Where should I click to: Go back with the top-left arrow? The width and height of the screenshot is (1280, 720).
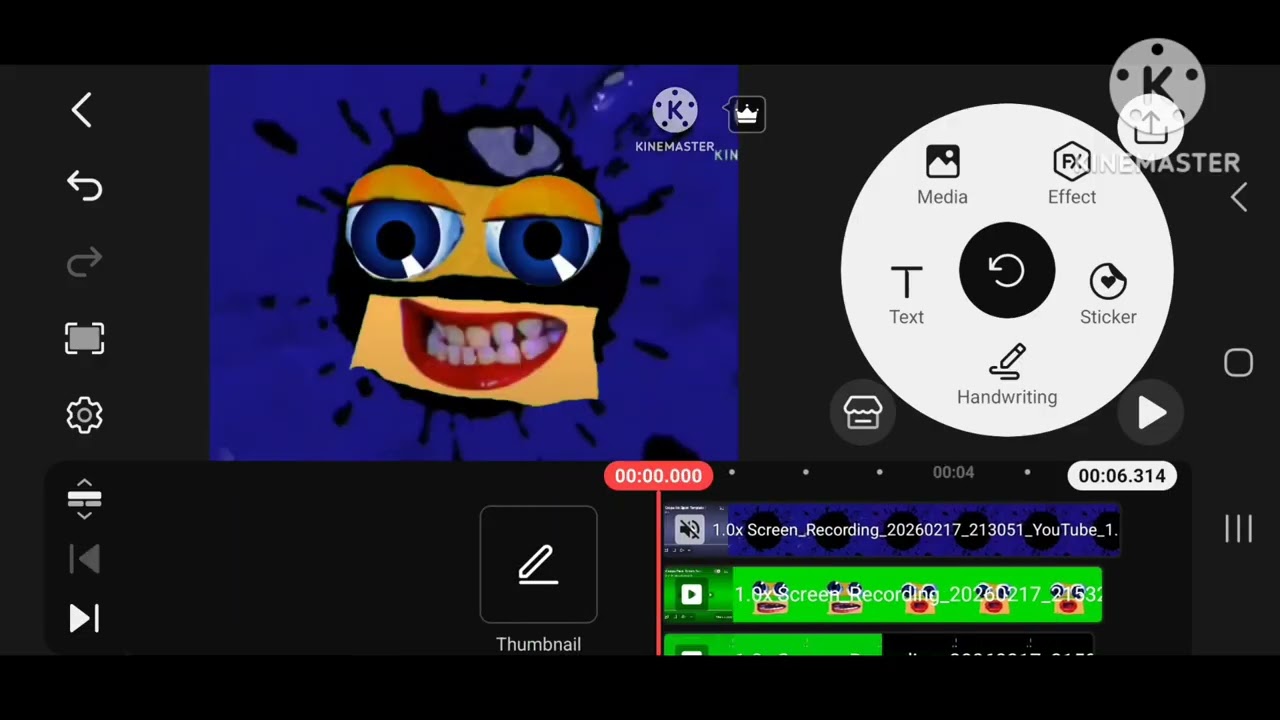point(82,110)
